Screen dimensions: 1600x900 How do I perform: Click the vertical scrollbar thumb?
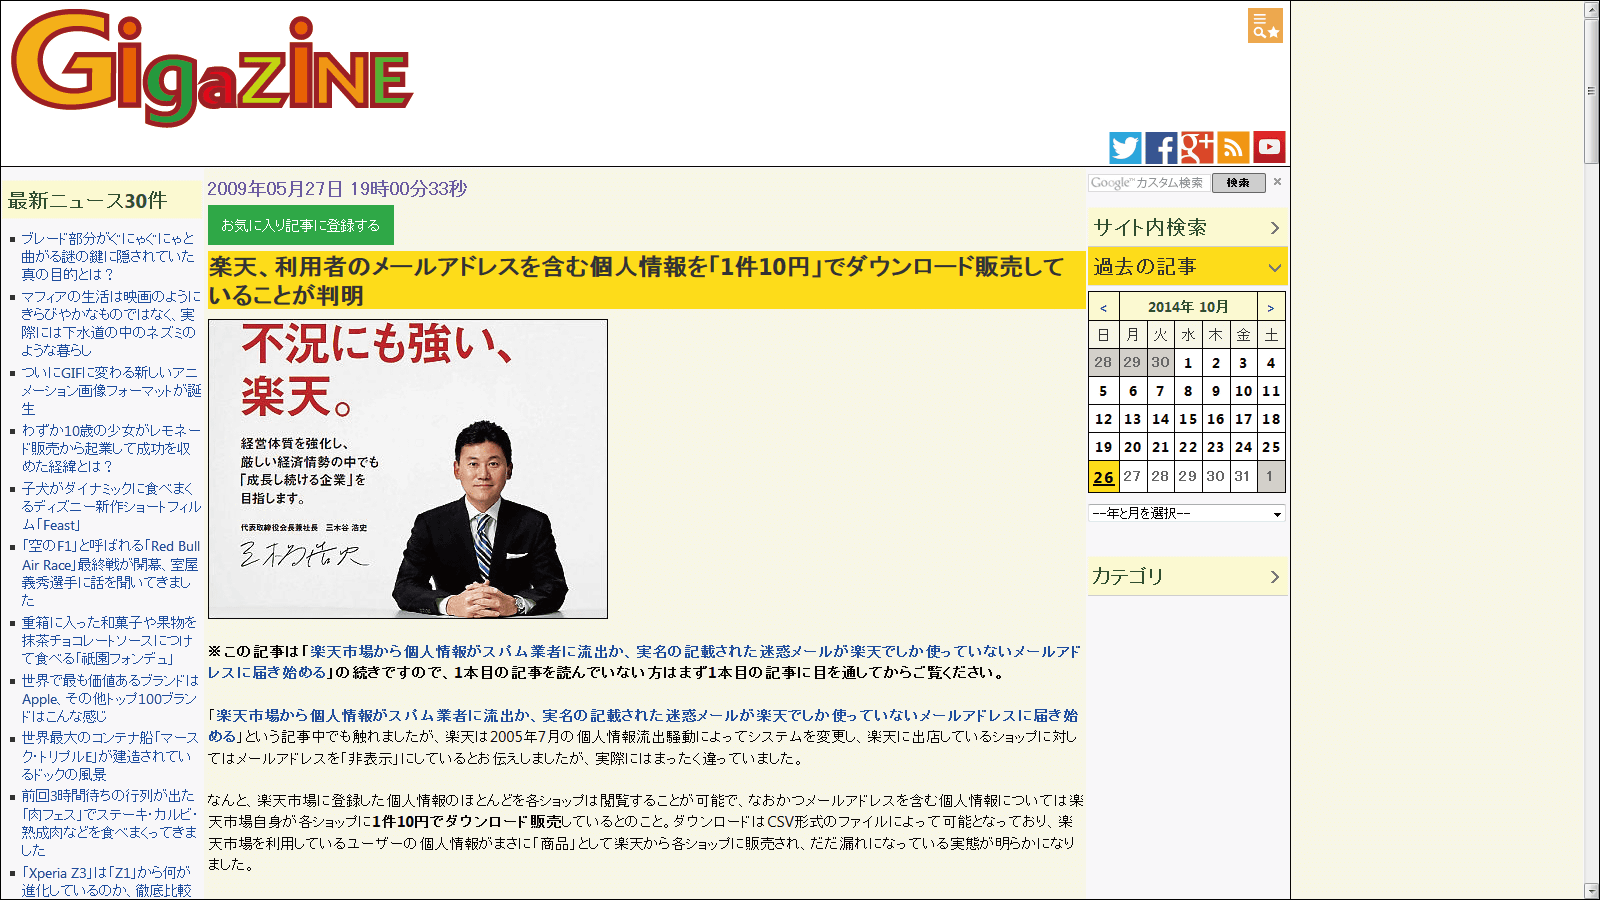click(1592, 90)
